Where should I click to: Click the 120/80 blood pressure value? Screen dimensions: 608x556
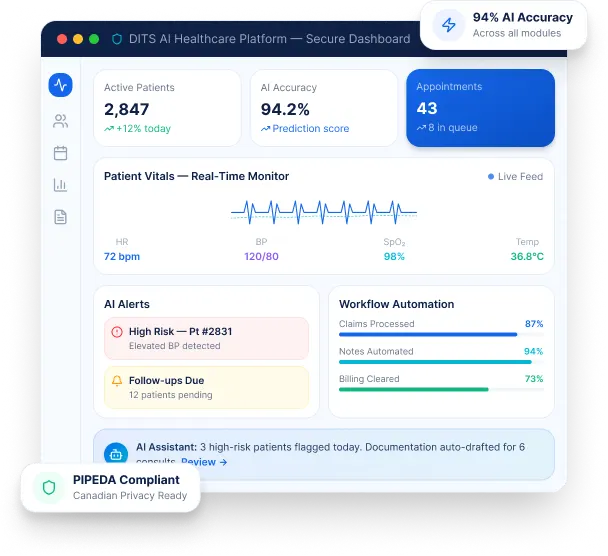click(261, 256)
